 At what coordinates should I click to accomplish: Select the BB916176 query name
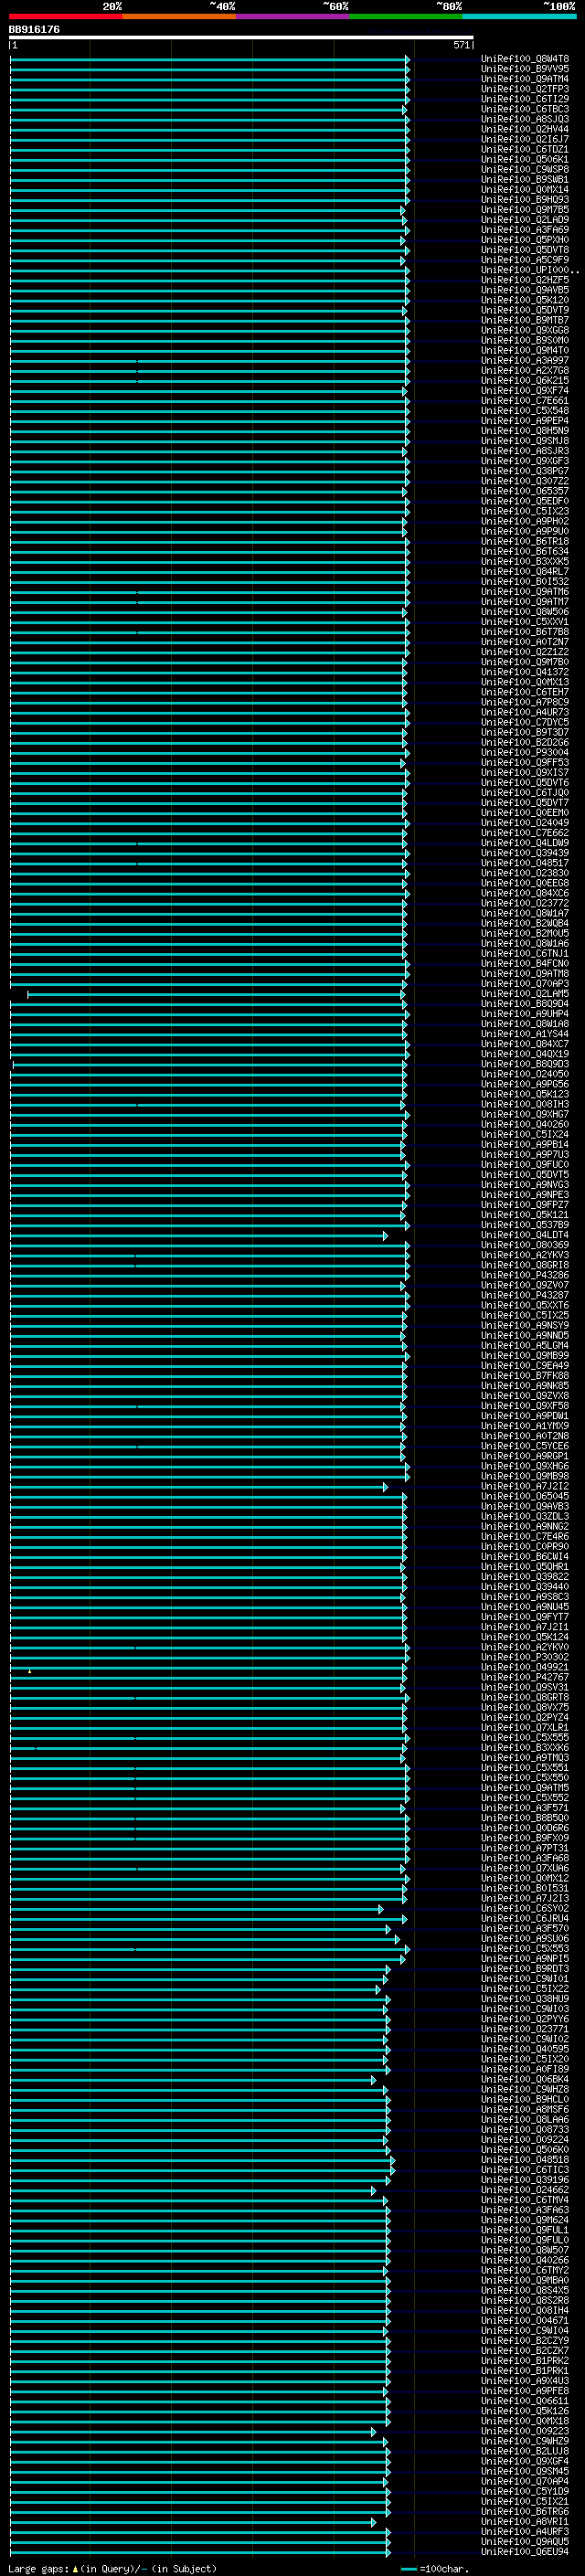pos(34,30)
